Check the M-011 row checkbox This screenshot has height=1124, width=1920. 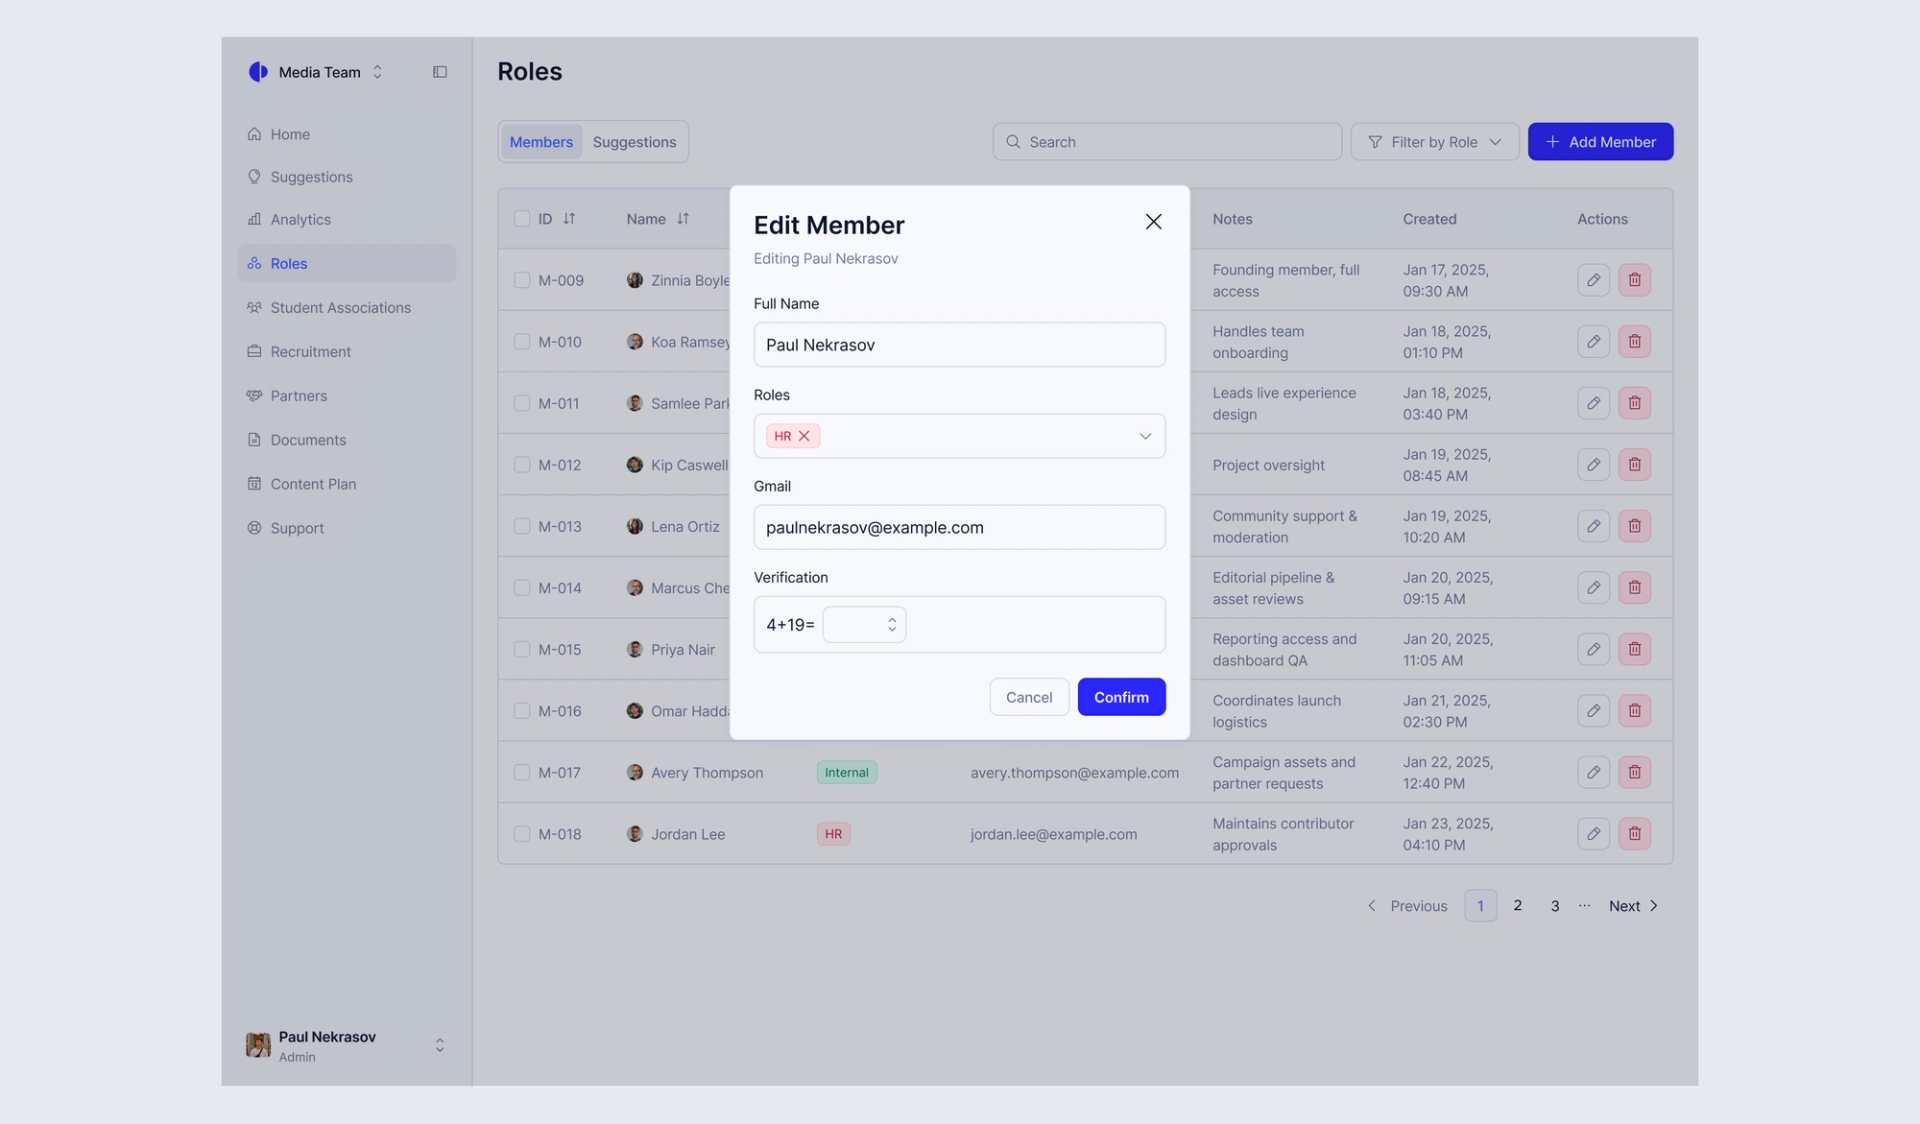[521, 403]
